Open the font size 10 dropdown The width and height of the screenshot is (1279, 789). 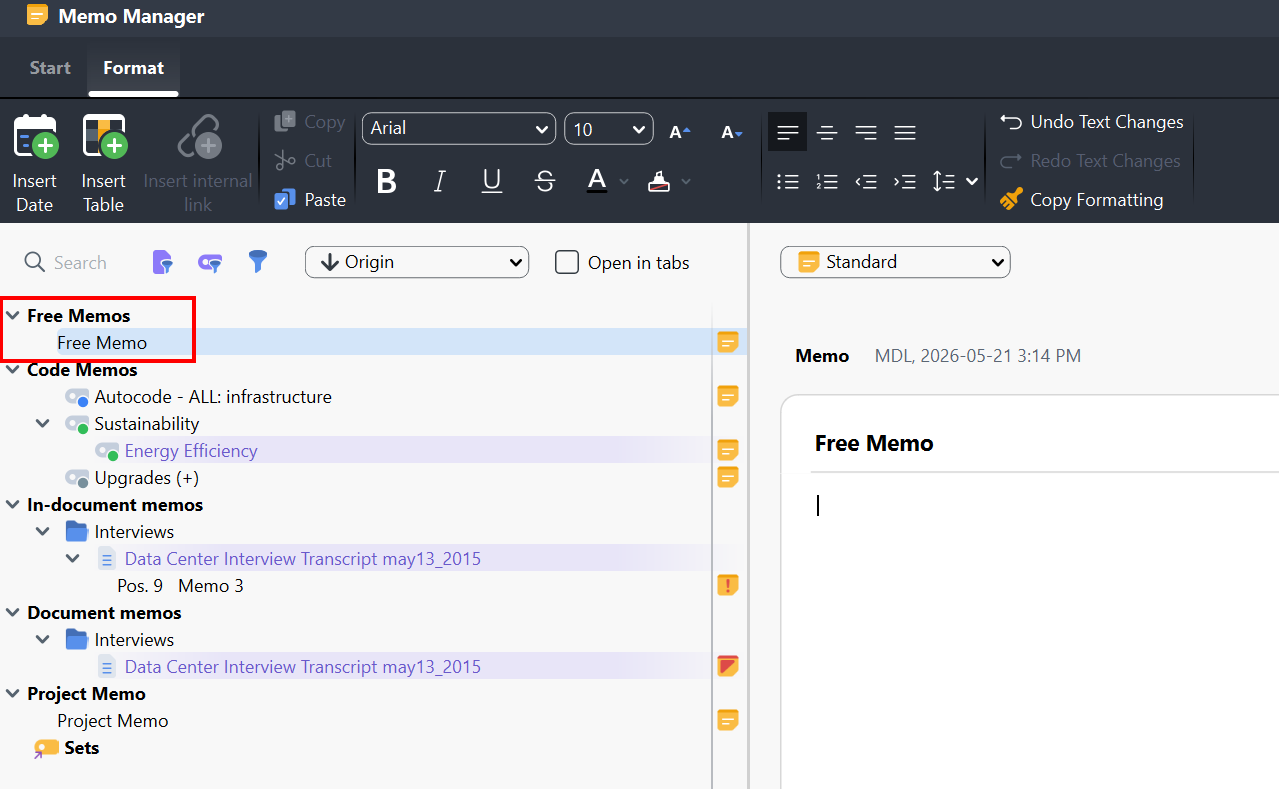609,129
